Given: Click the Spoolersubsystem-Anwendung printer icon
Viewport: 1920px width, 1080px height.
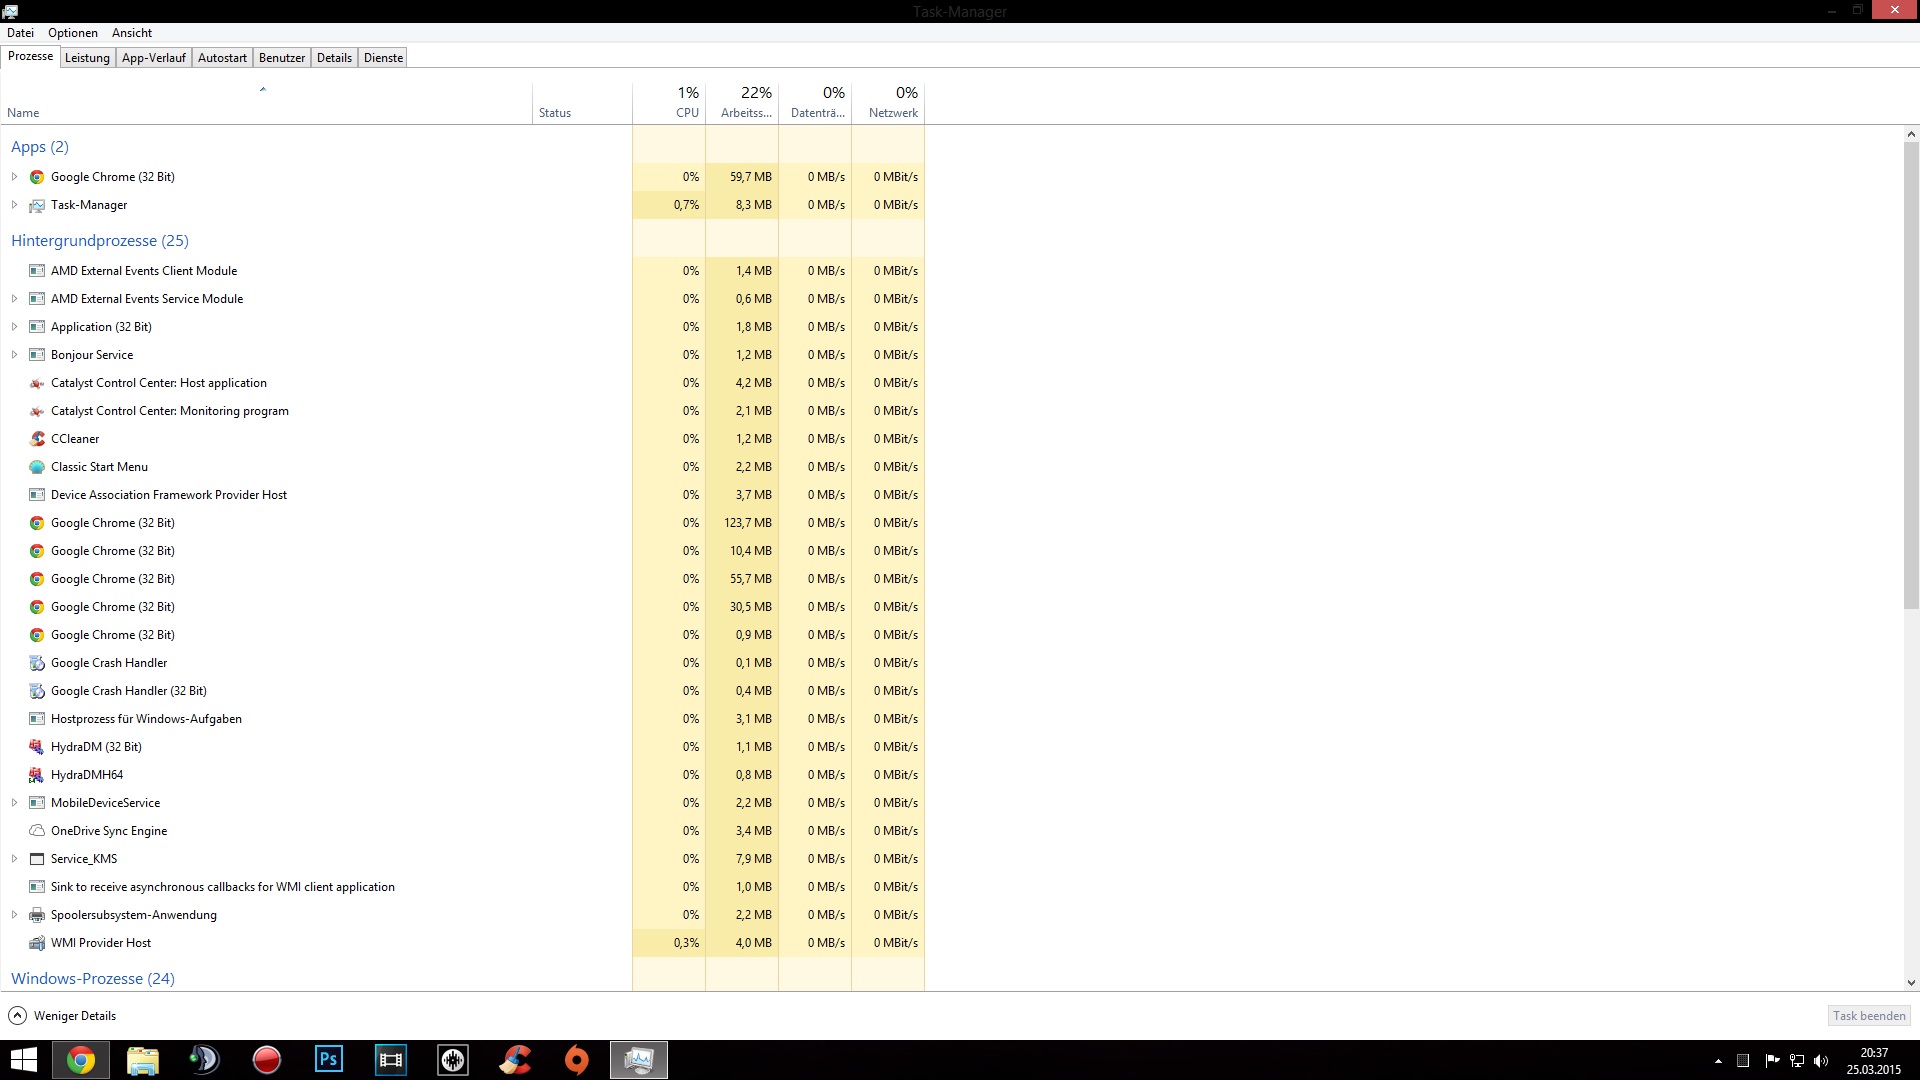Looking at the screenshot, I should [37, 915].
